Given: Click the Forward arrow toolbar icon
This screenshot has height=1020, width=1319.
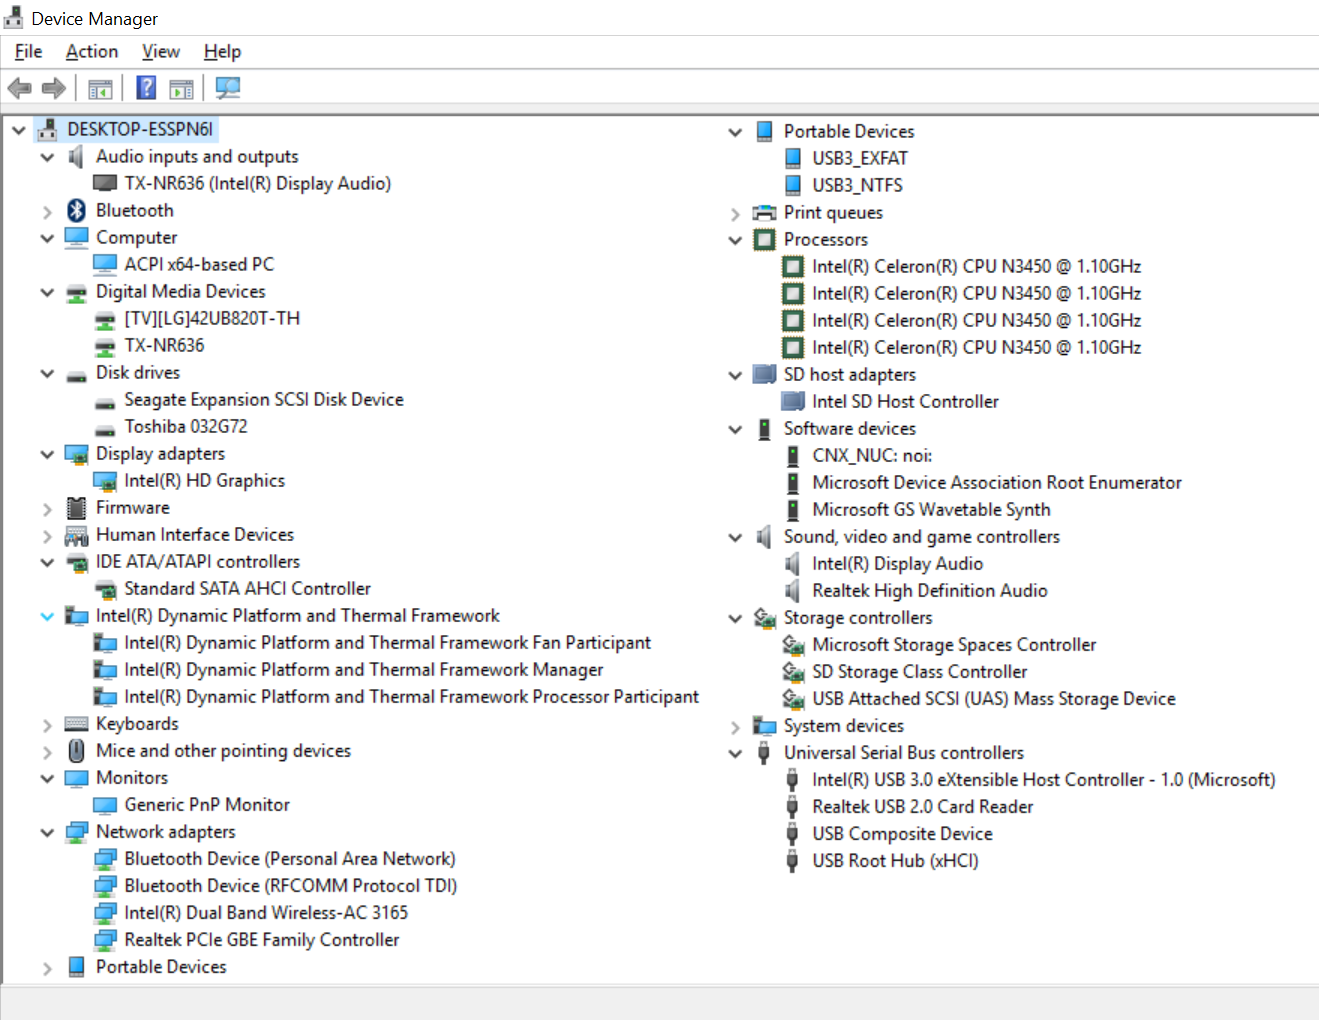Looking at the screenshot, I should click(x=54, y=88).
